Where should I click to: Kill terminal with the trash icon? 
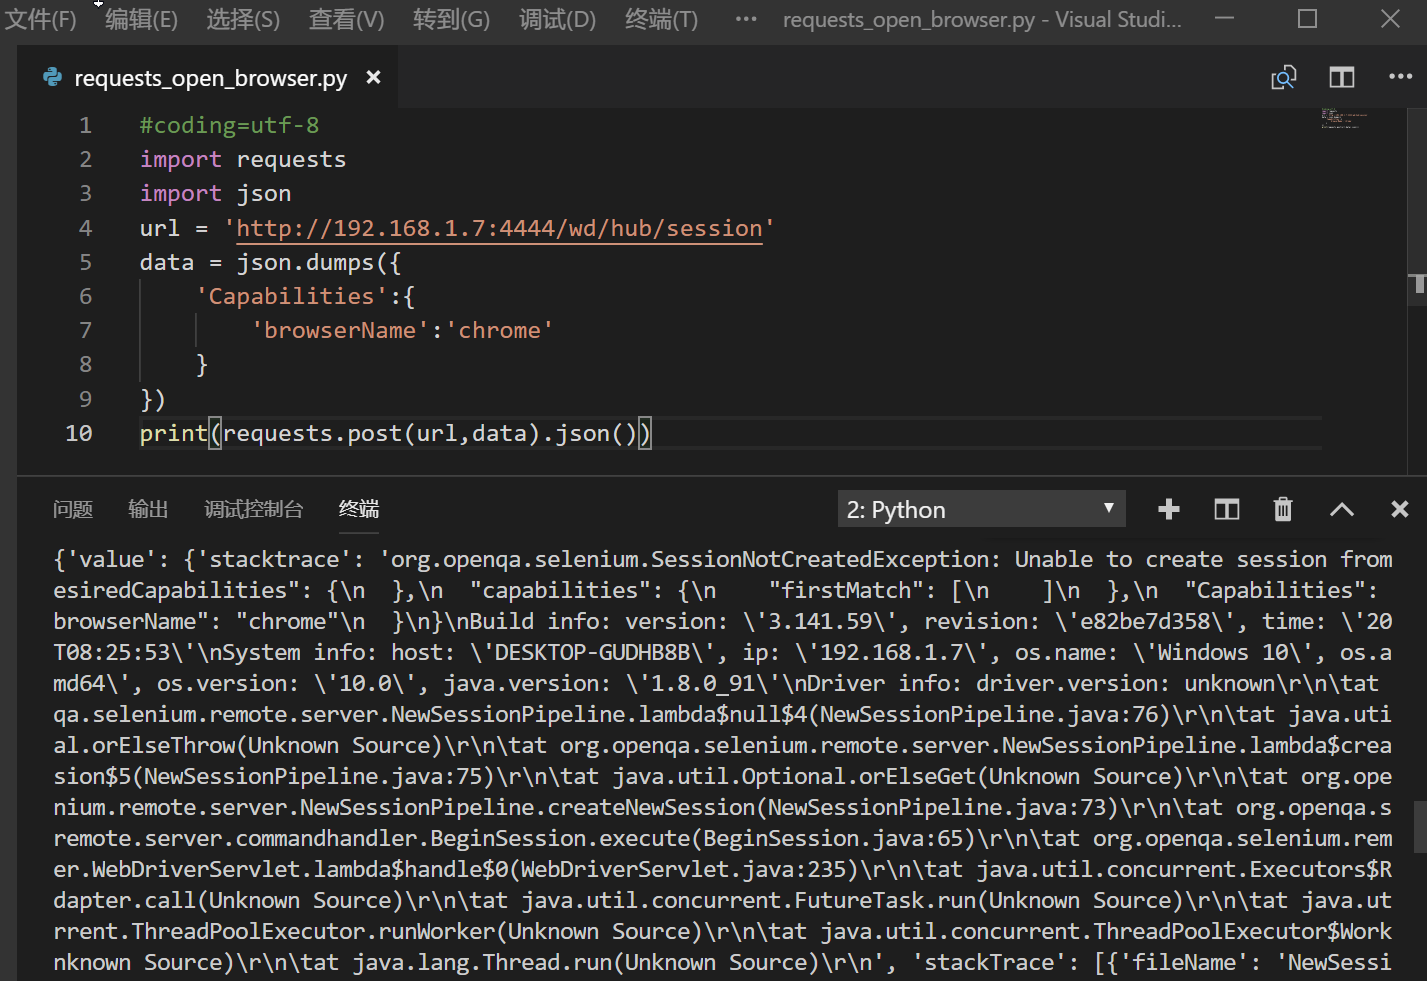(1283, 510)
